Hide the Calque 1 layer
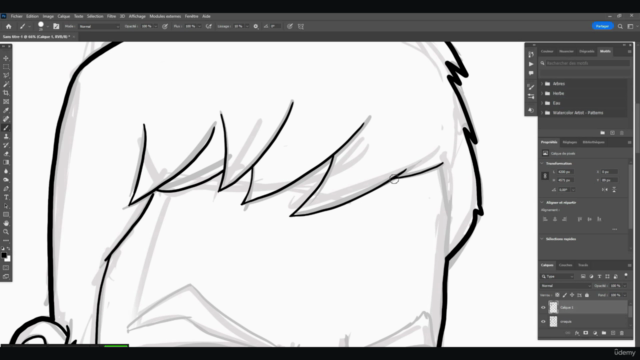Screen dimensions: 640x360 tap(543, 308)
